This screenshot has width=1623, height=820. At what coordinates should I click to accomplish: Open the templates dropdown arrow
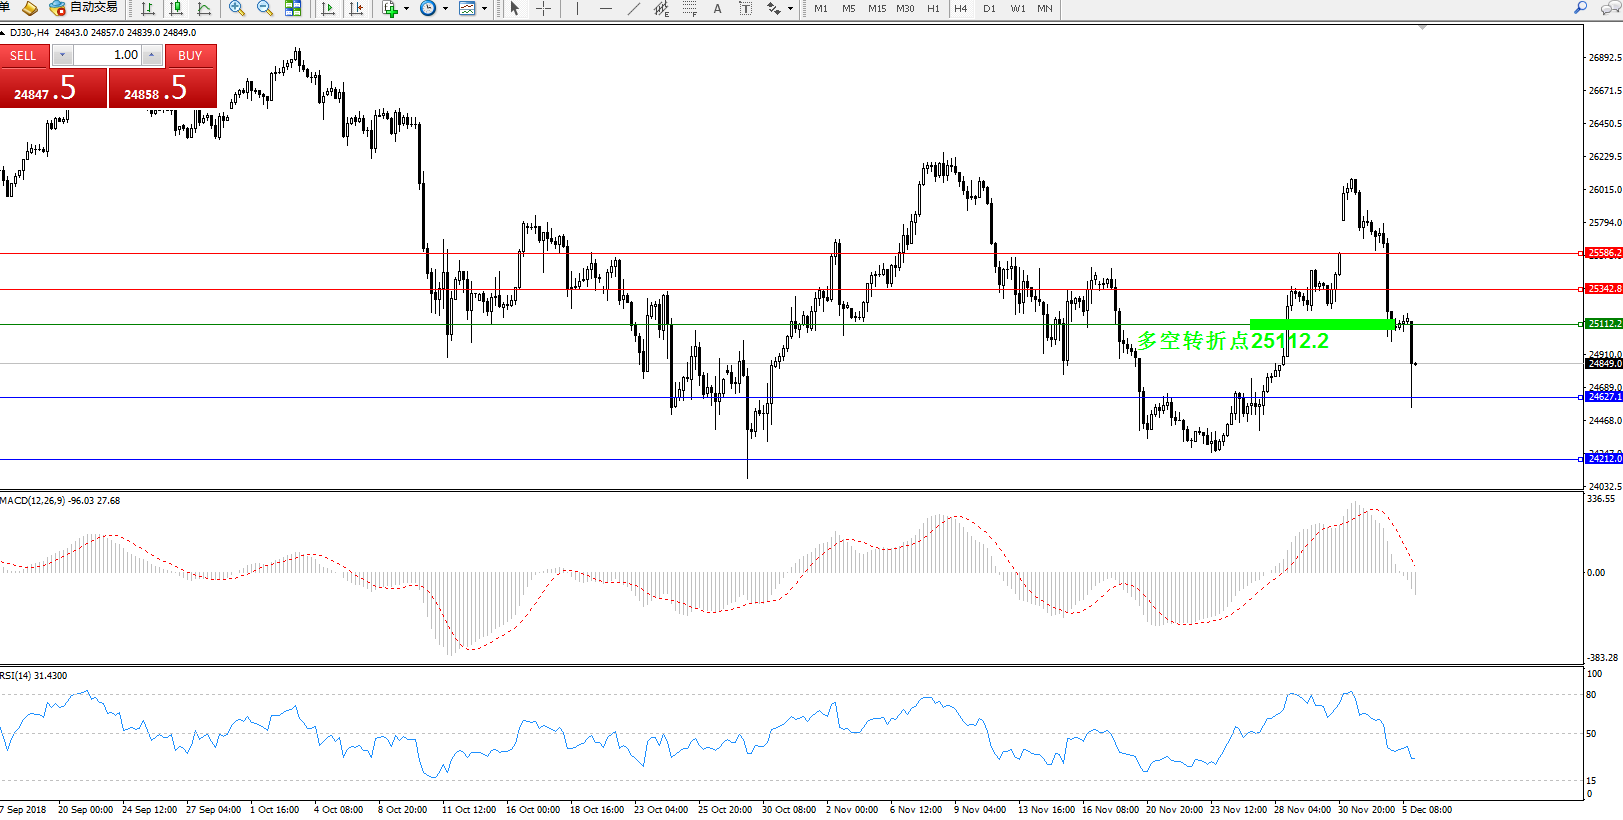click(484, 8)
